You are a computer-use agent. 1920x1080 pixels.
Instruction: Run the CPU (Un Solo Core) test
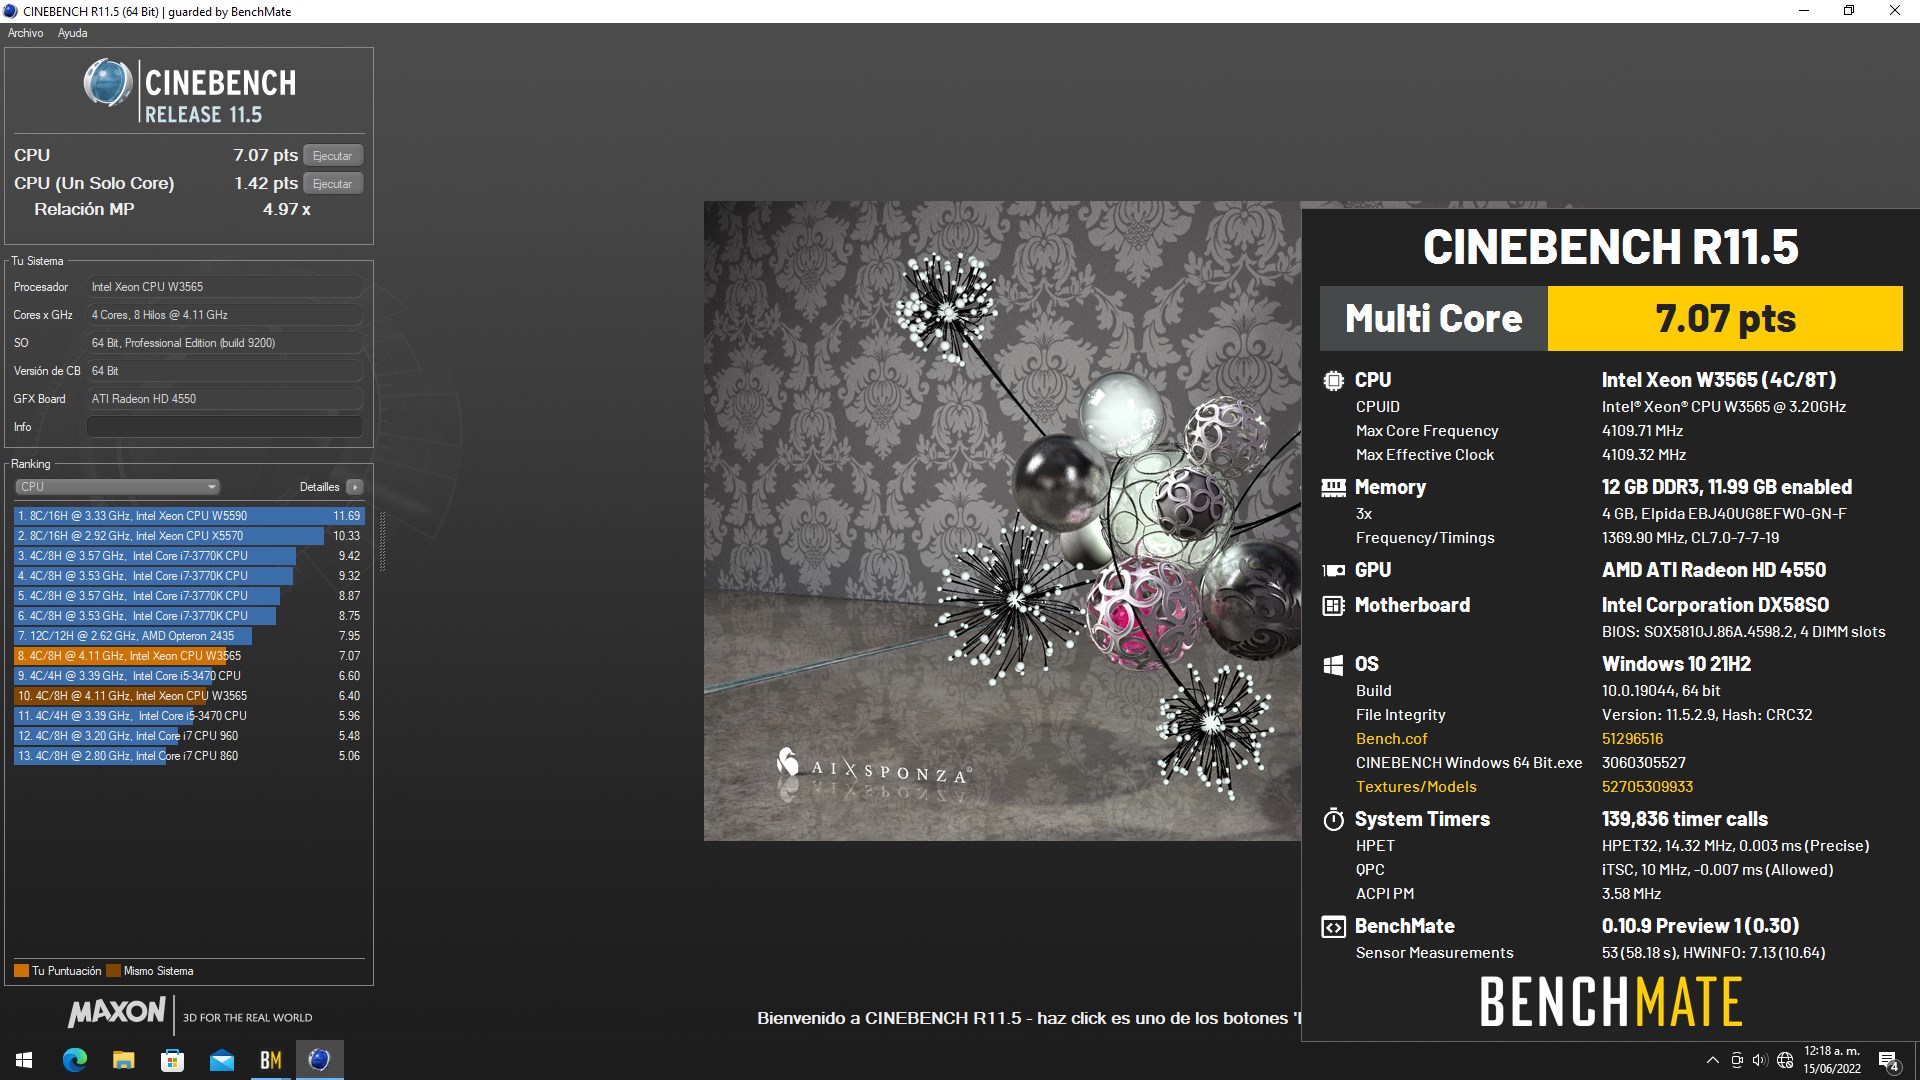coord(333,184)
